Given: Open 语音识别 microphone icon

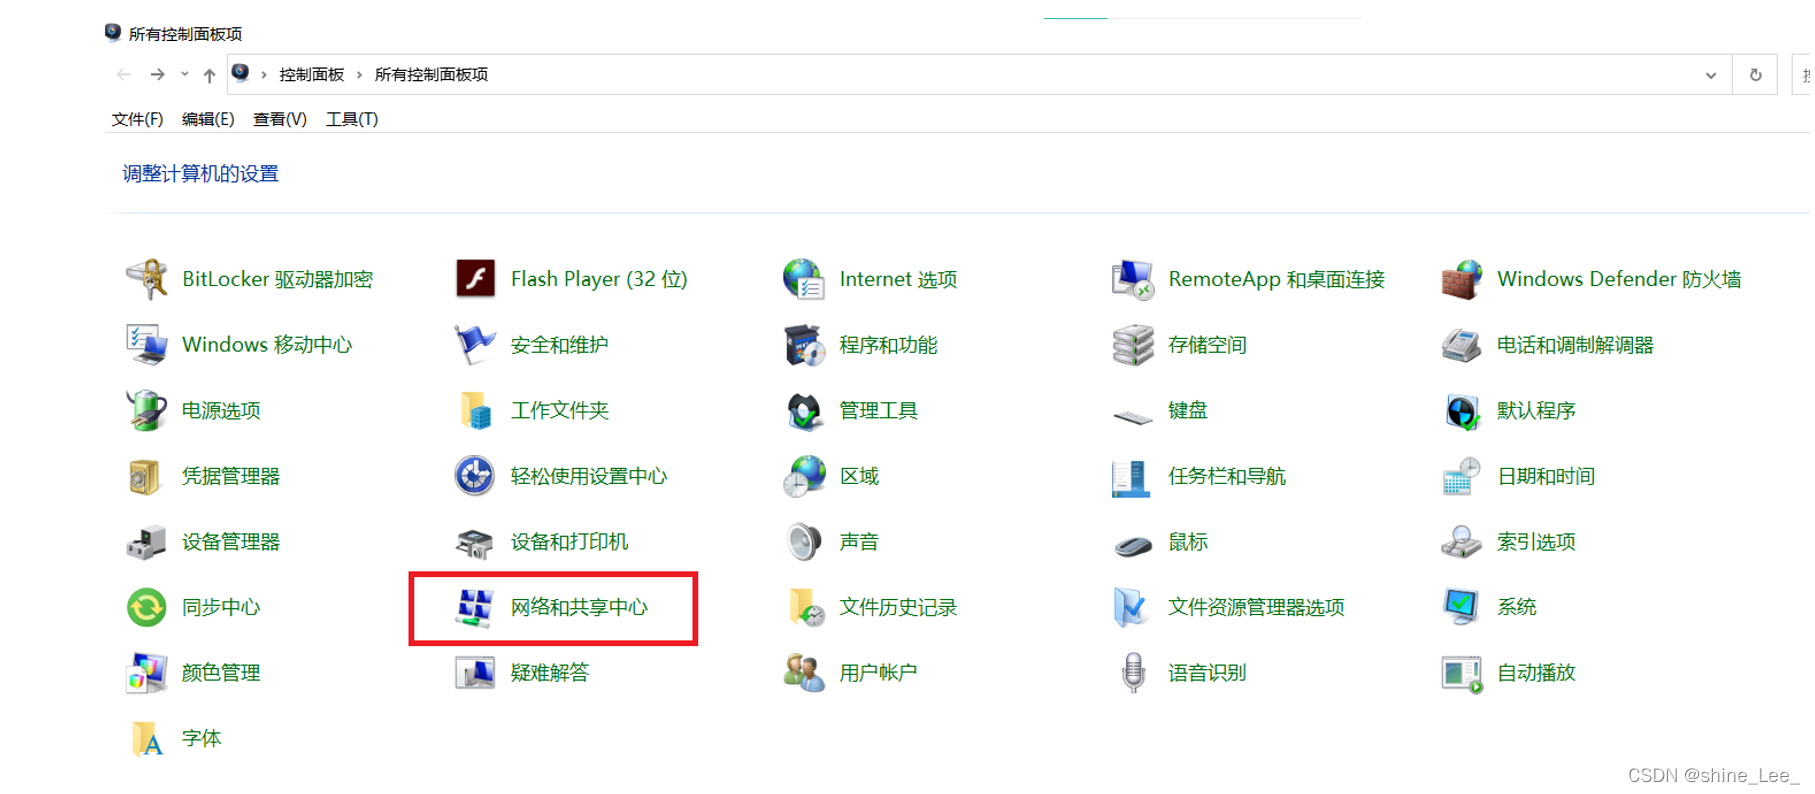Looking at the screenshot, I should coord(1132,673).
